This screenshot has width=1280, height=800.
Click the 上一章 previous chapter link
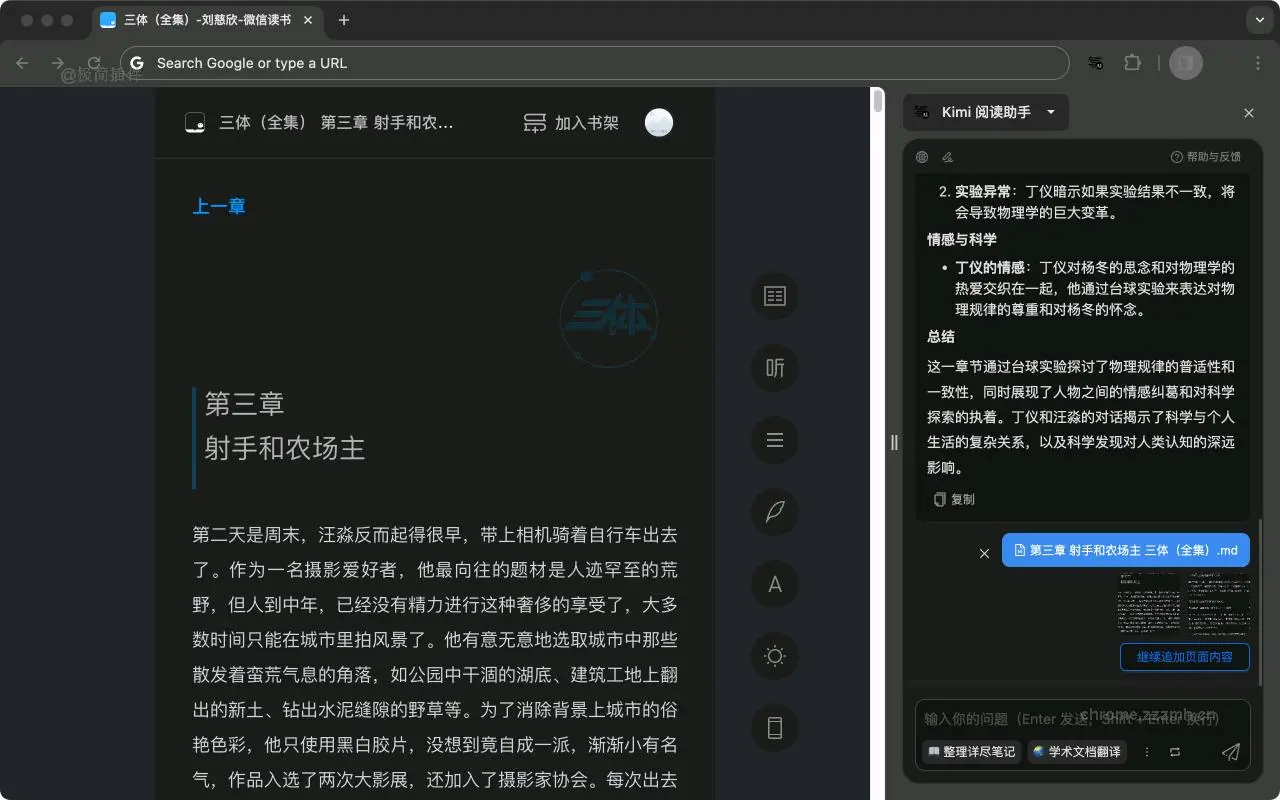220,206
